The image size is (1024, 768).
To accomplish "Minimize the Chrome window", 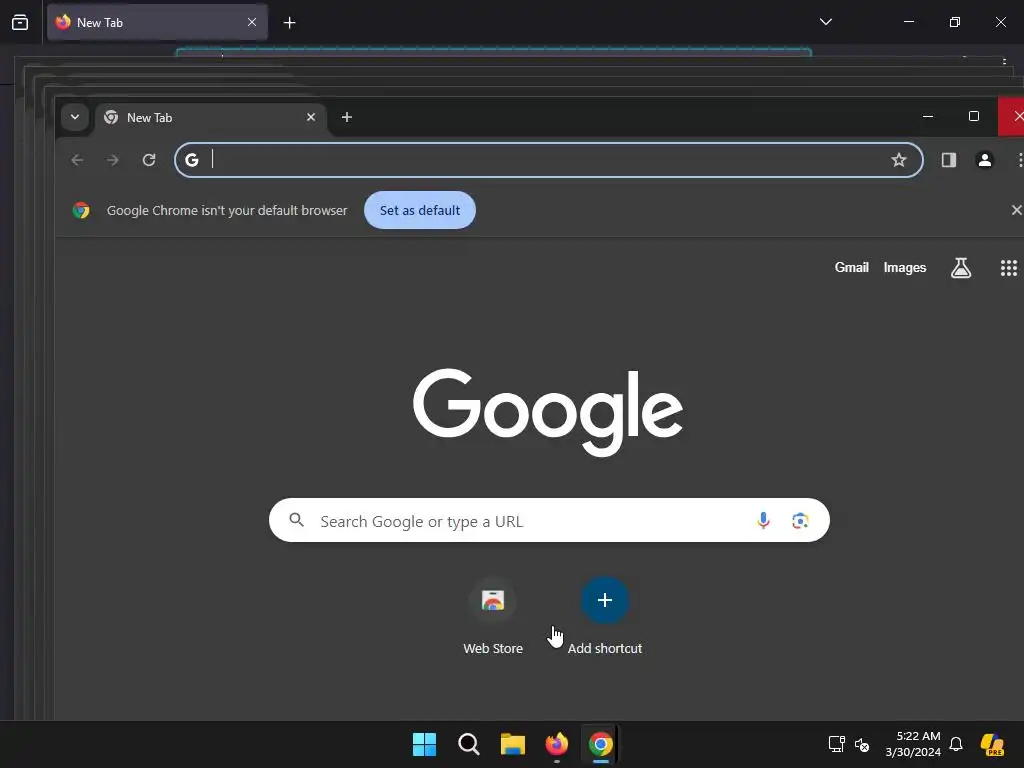I will (x=928, y=116).
